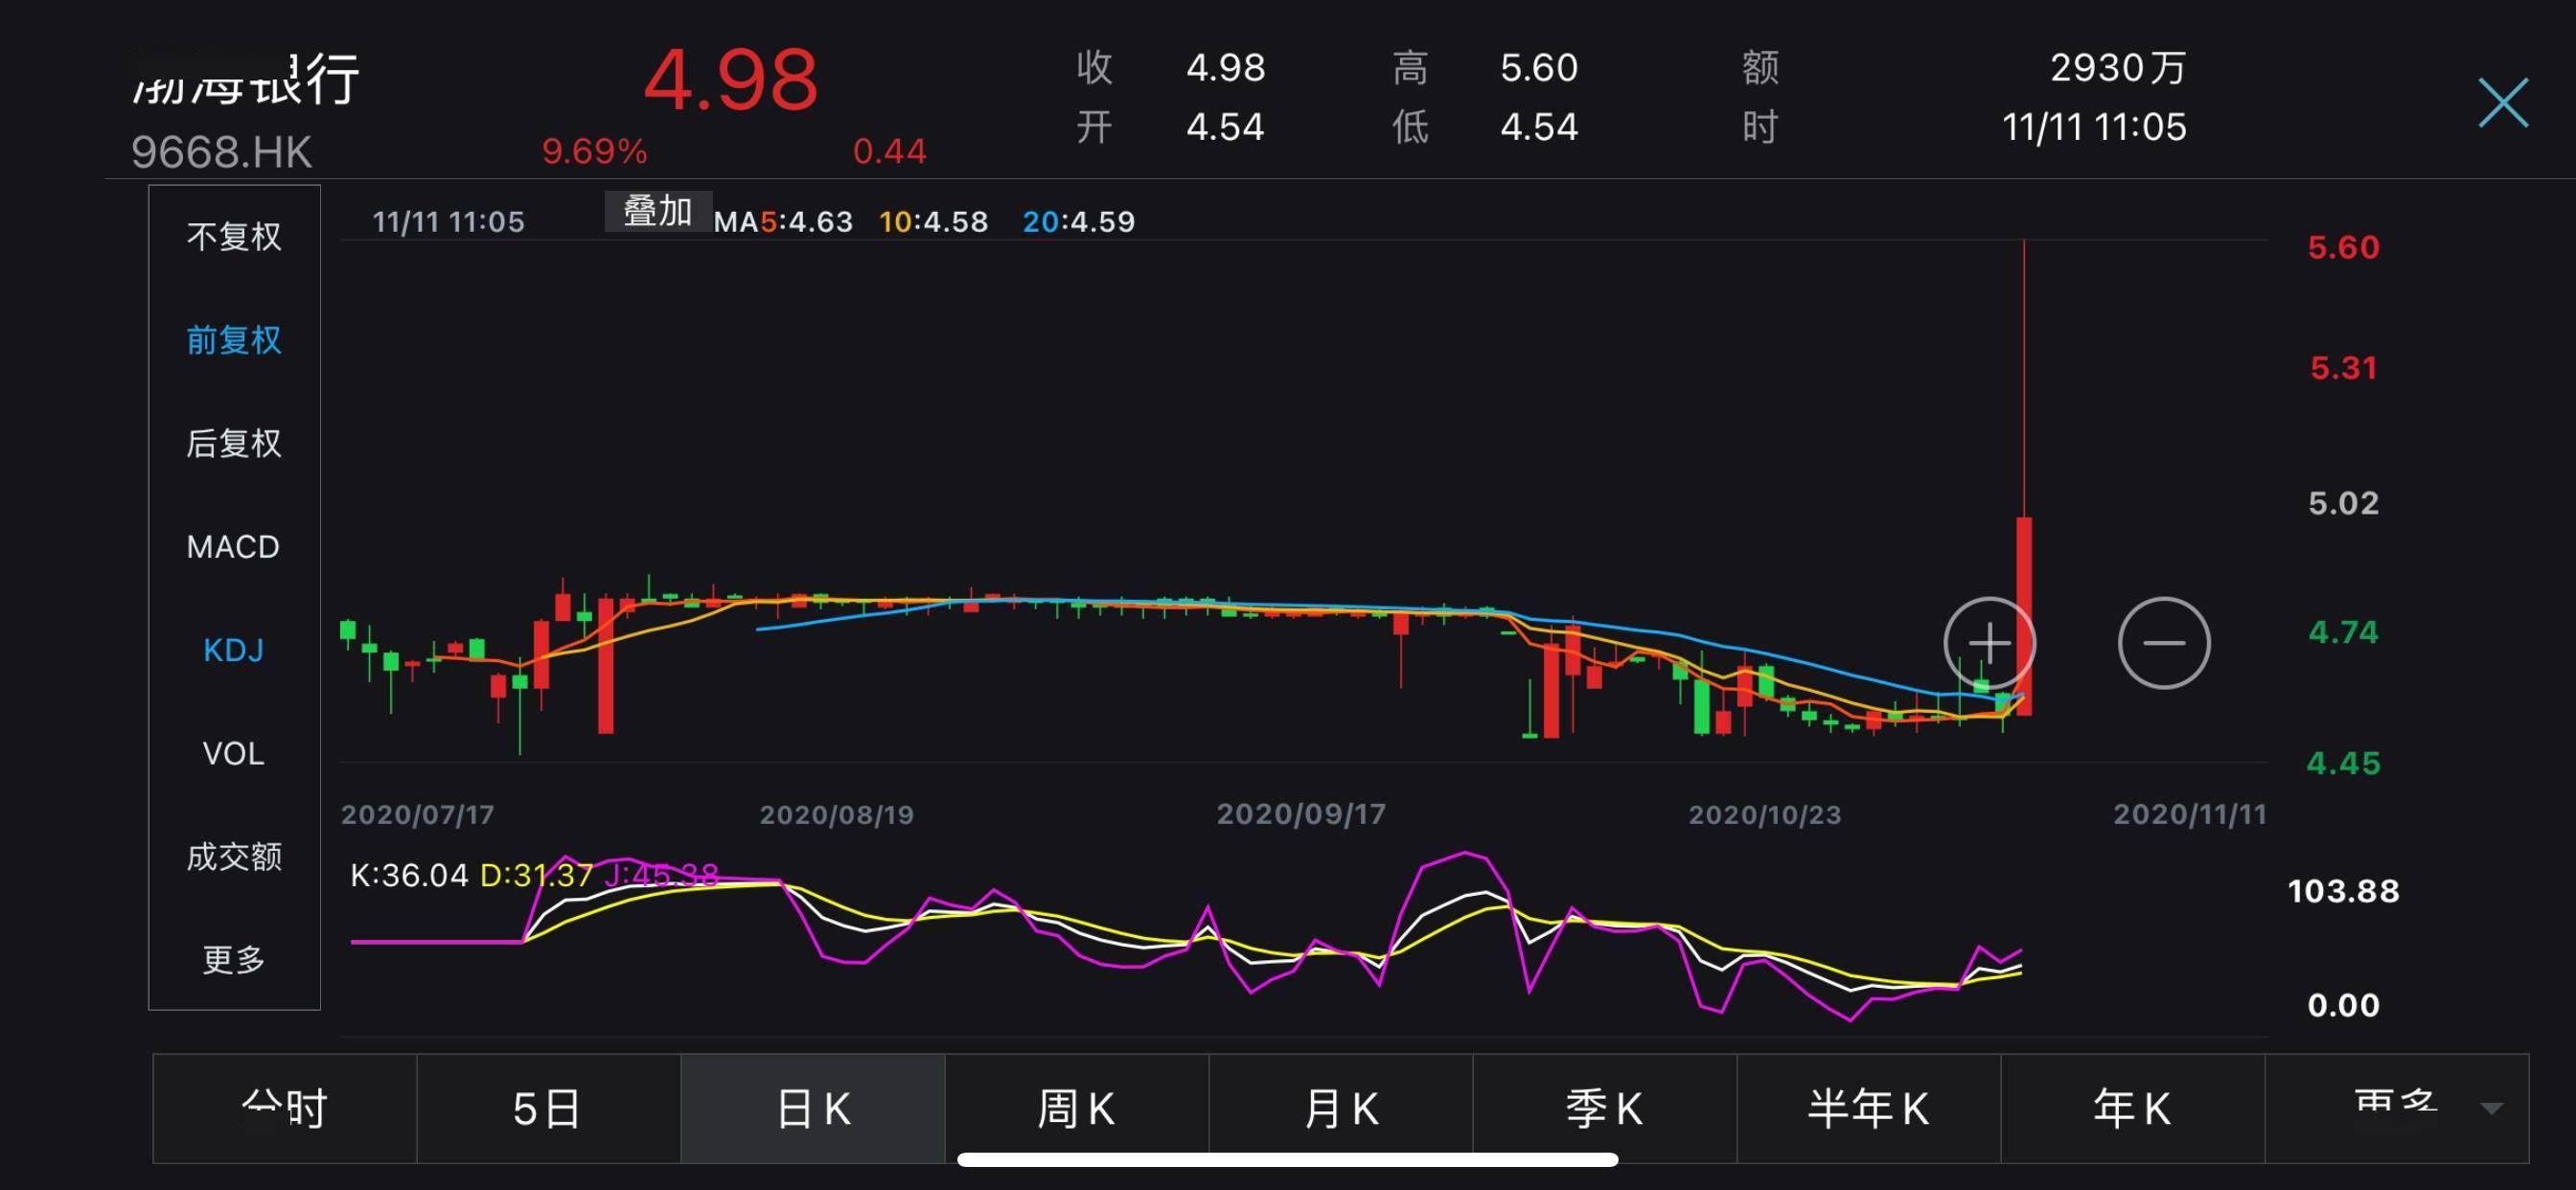This screenshot has height=1190, width=2576.
Task: Click the 5.31 price axis label
Action: pos(2343,368)
